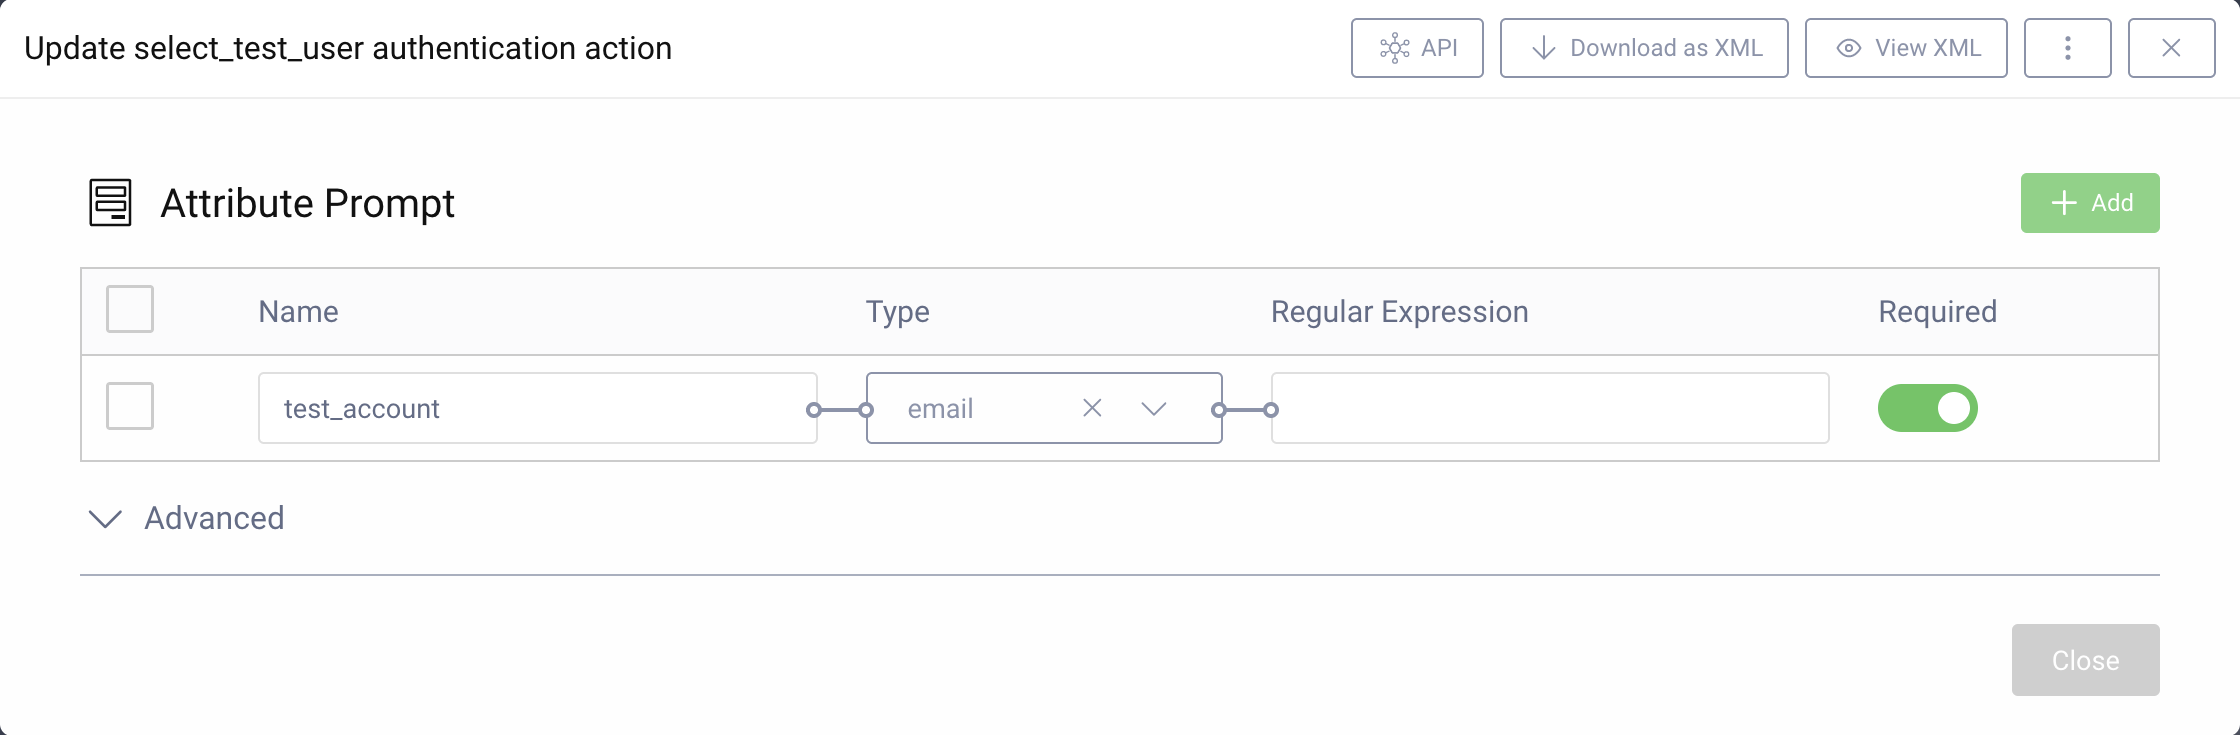This screenshot has width=2240, height=735.
Task: Click the Type dropdown chevron arrow
Action: pos(1154,408)
